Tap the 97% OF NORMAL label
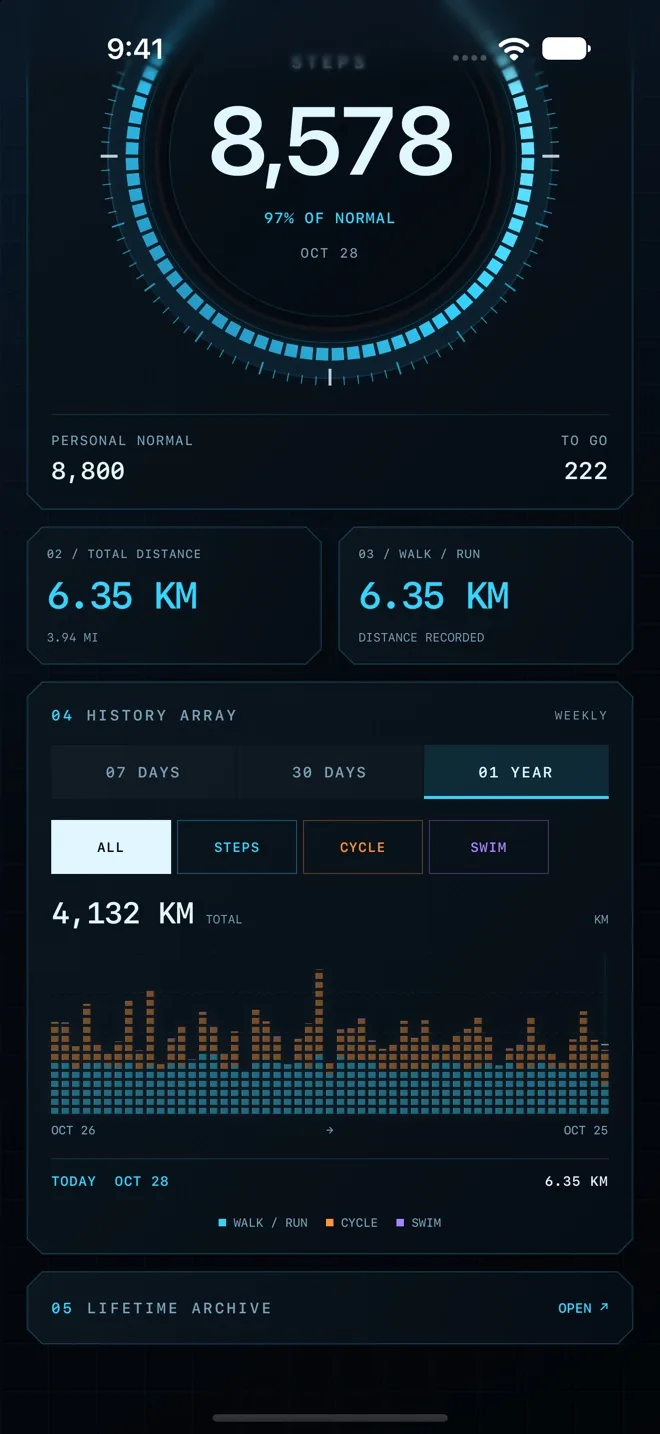Image resolution: width=660 pixels, height=1434 pixels. pyautogui.click(x=329, y=218)
